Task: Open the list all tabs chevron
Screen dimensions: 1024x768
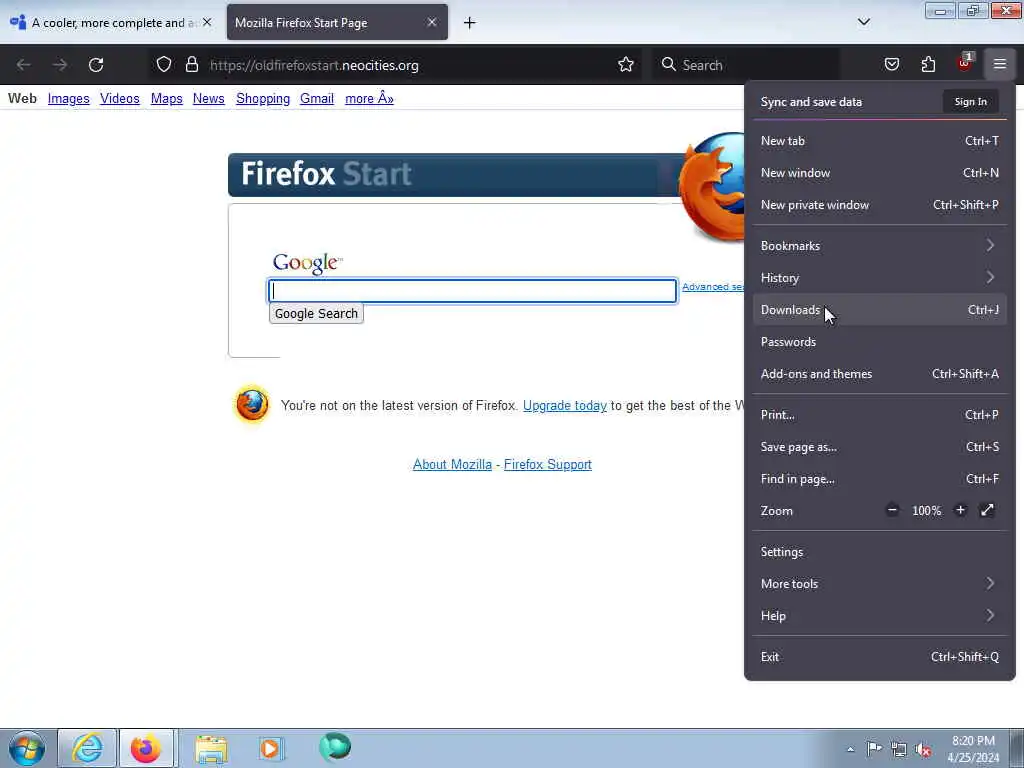Action: pyautogui.click(x=863, y=22)
